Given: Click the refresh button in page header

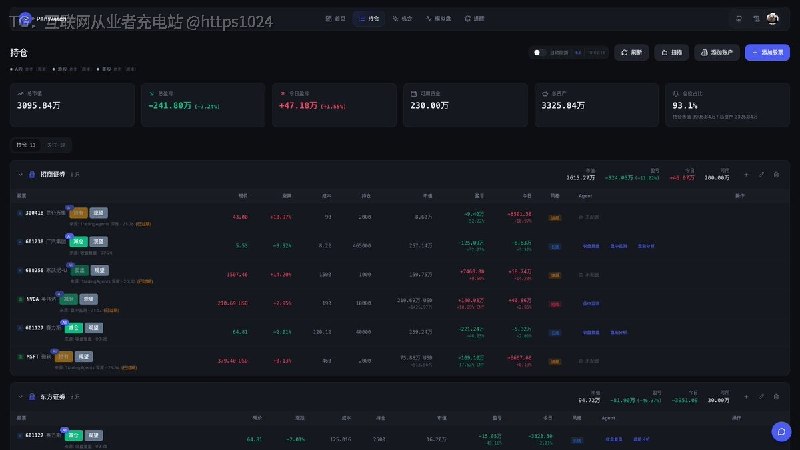Looking at the screenshot, I should 631,53.
